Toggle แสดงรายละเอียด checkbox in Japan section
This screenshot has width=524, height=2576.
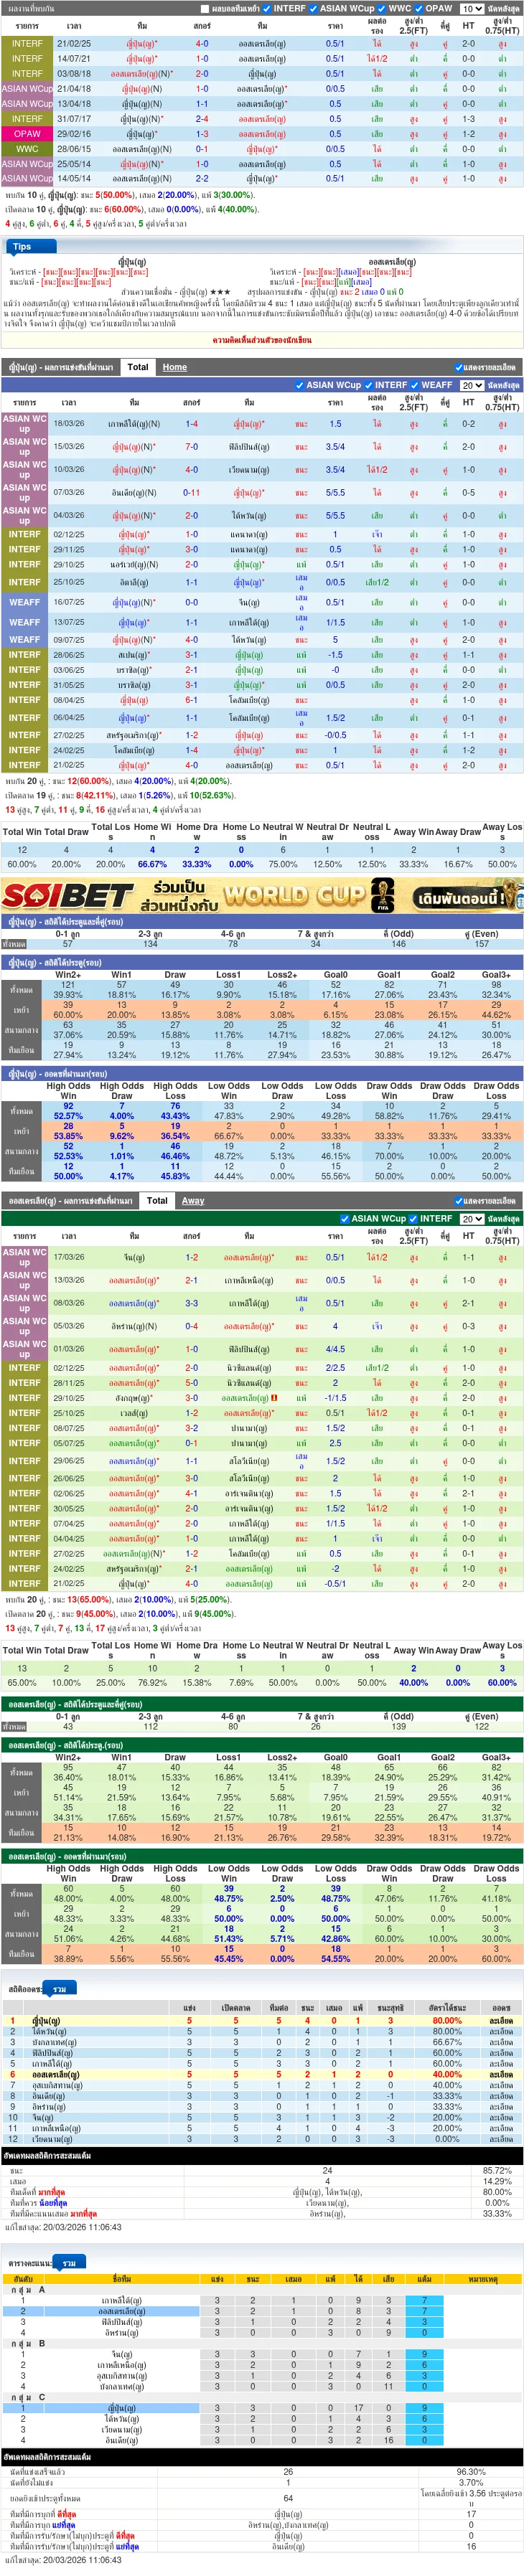click(x=459, y=368)
